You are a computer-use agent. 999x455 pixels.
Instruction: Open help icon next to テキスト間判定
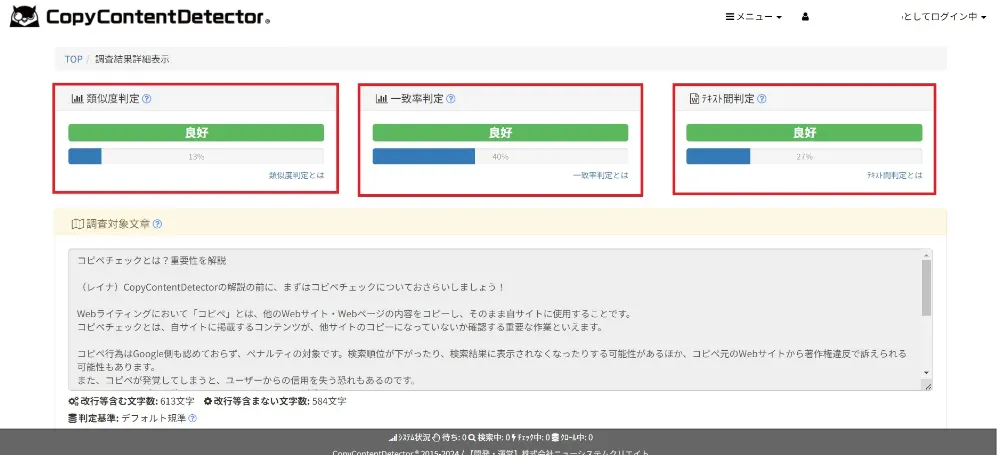[762, 99]
